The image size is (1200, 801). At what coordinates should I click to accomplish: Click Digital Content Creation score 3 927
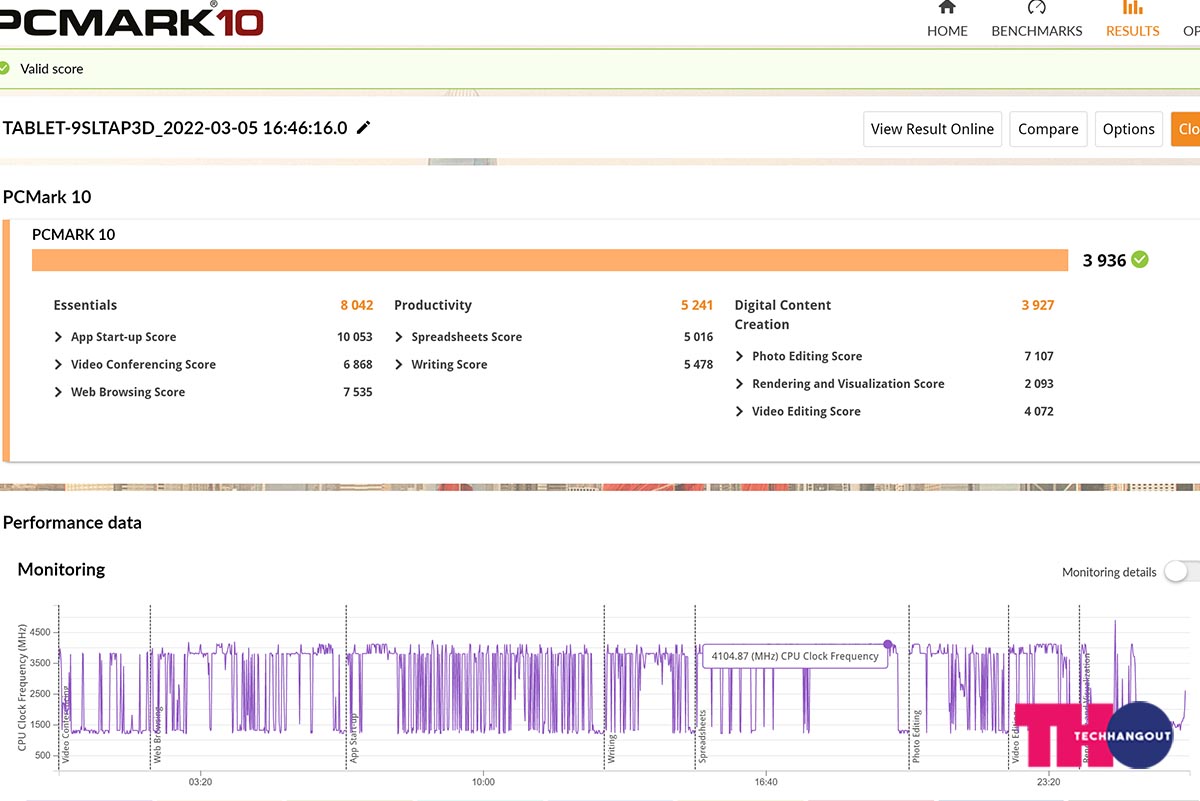1038,305
